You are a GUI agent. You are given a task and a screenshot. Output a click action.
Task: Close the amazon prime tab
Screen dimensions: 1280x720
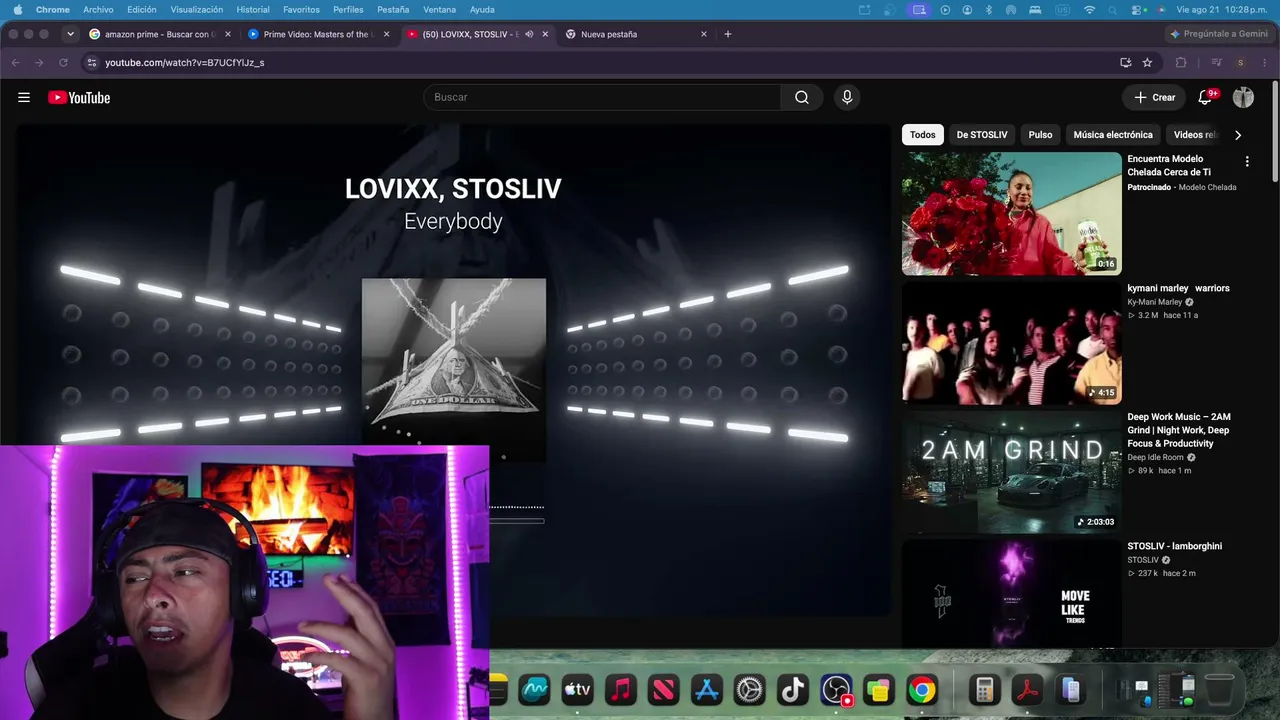click(227, 34)
